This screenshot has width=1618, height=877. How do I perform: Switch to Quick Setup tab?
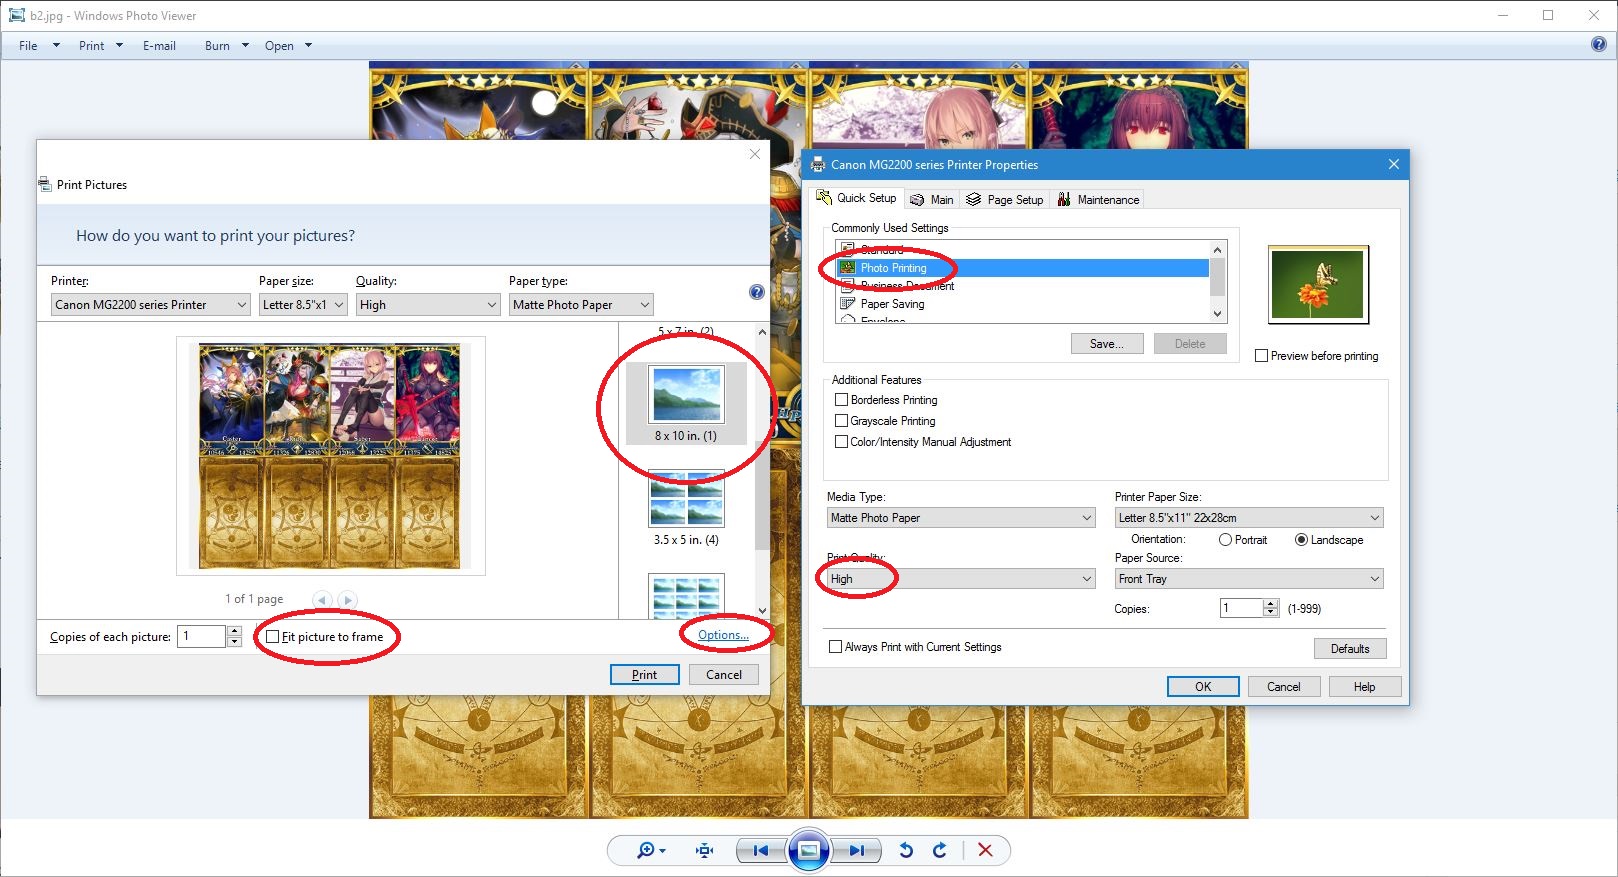coord(857,198)
